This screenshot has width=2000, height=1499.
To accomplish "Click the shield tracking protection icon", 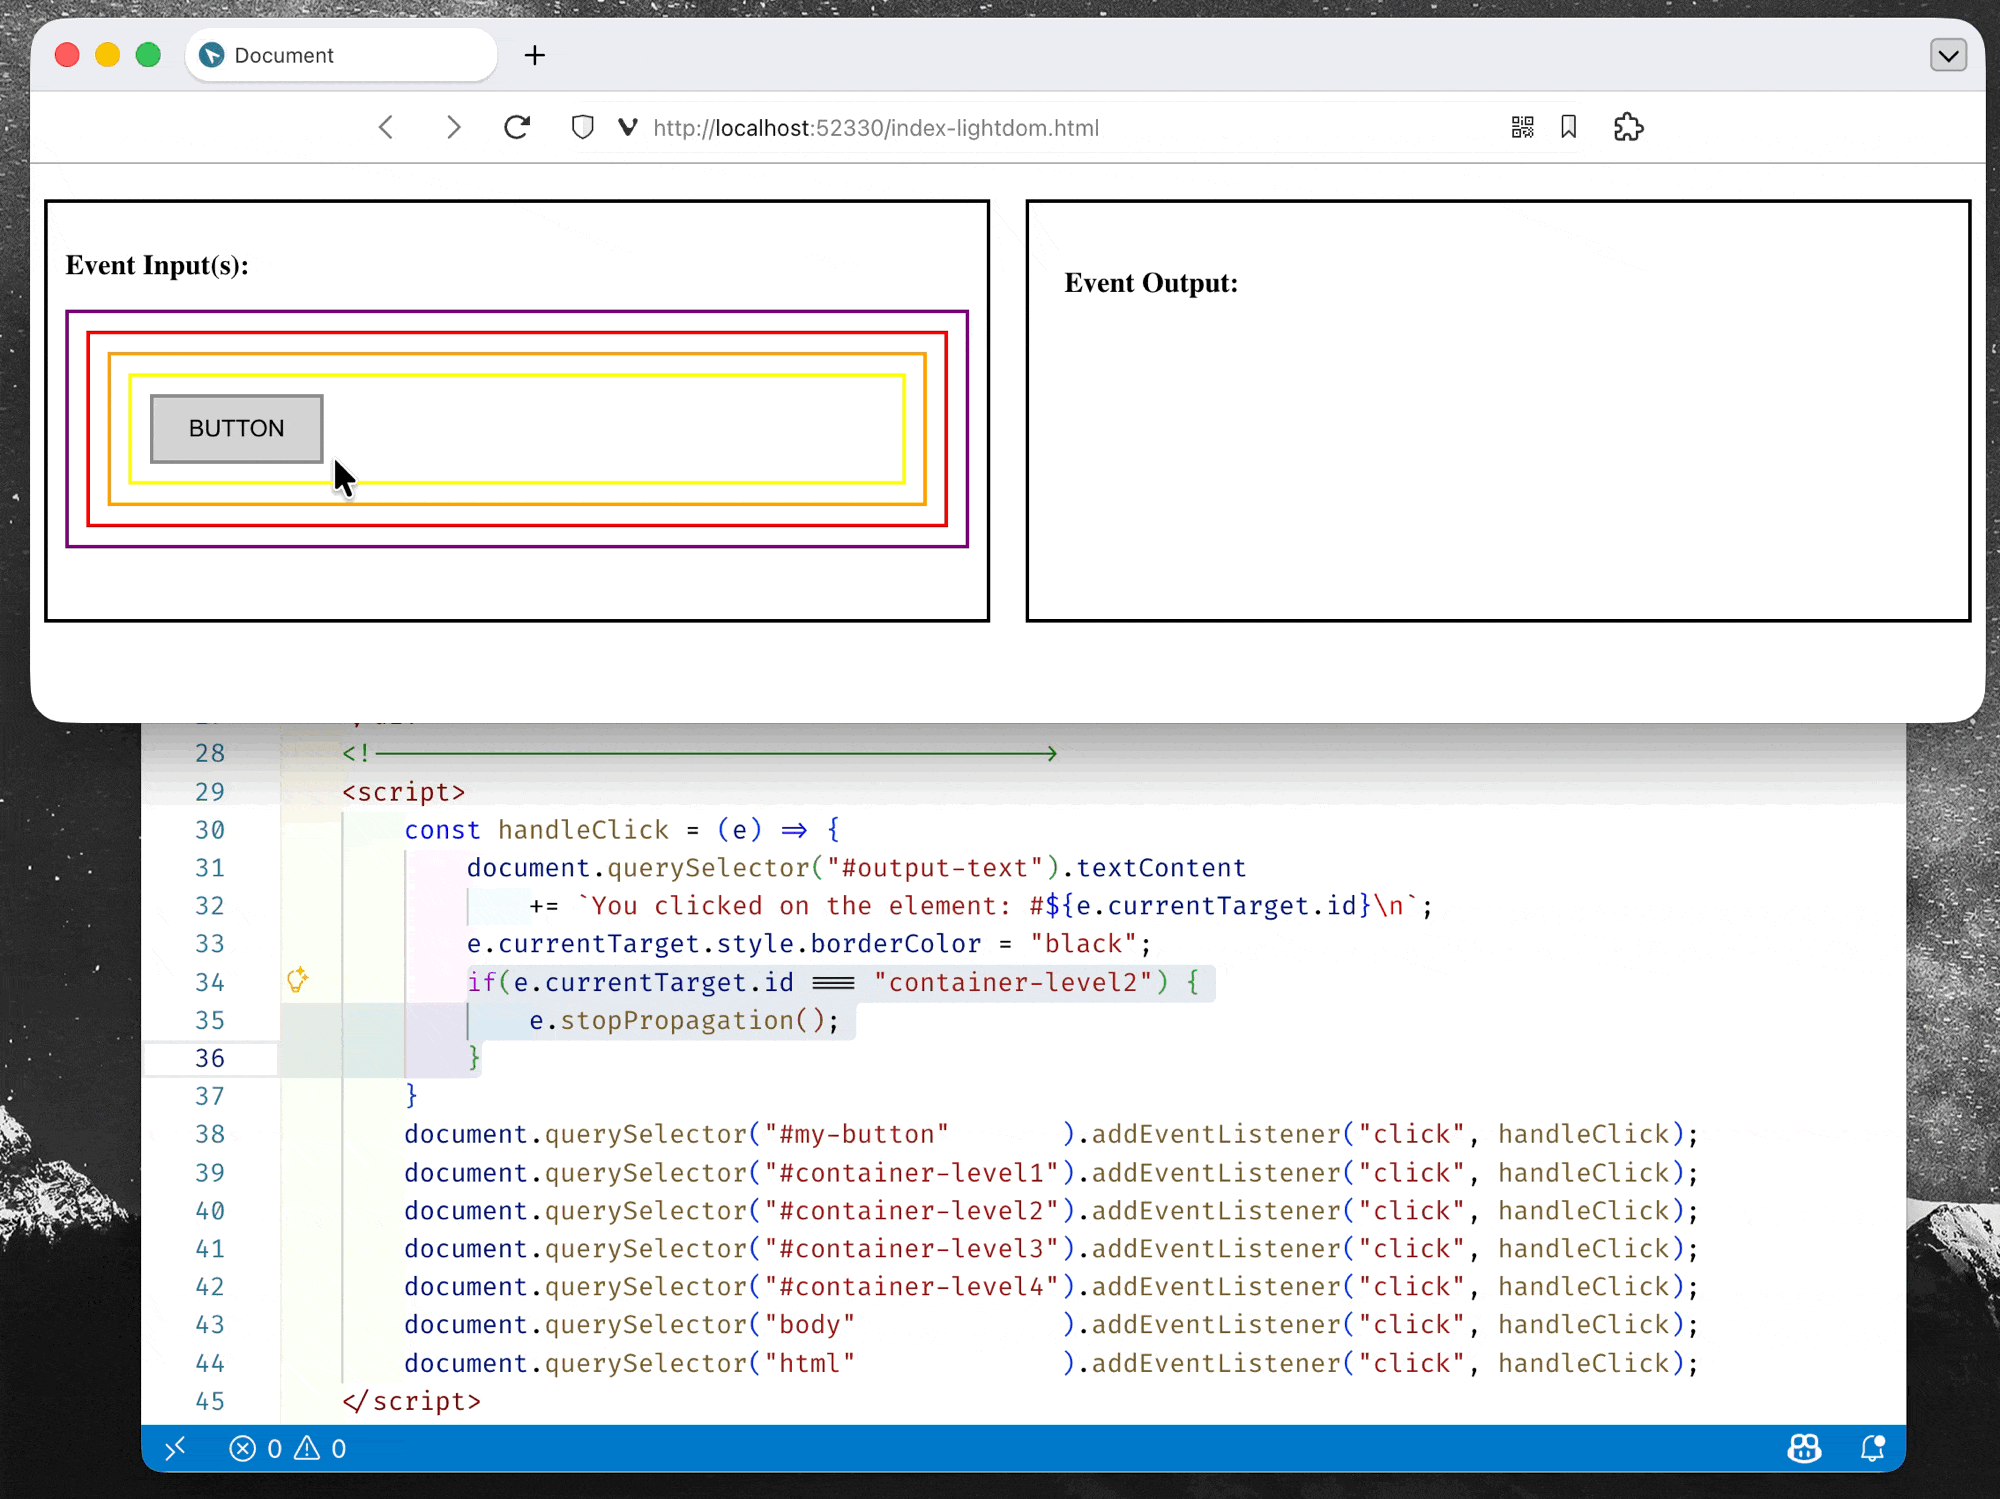I will tap(582, 128).
